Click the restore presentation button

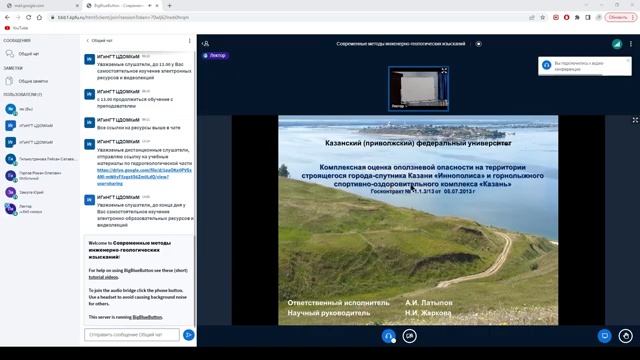604,336
